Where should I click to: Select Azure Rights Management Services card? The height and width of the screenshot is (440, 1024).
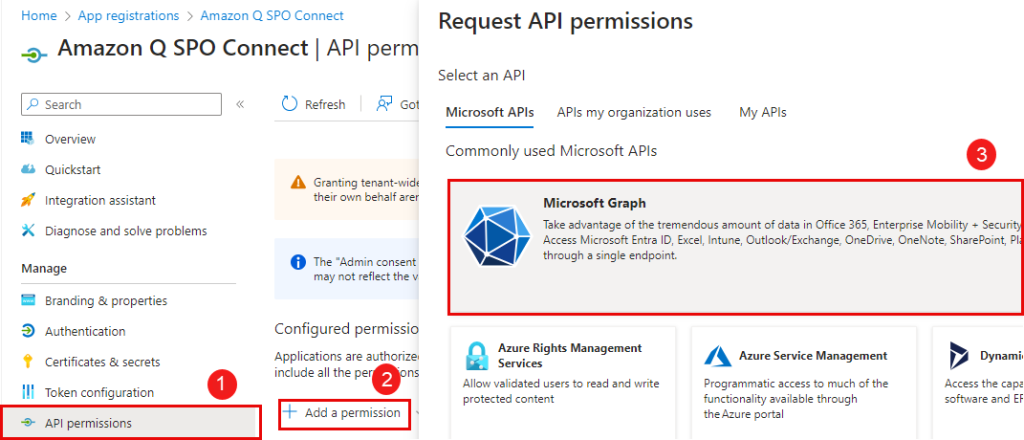(563, 383)
